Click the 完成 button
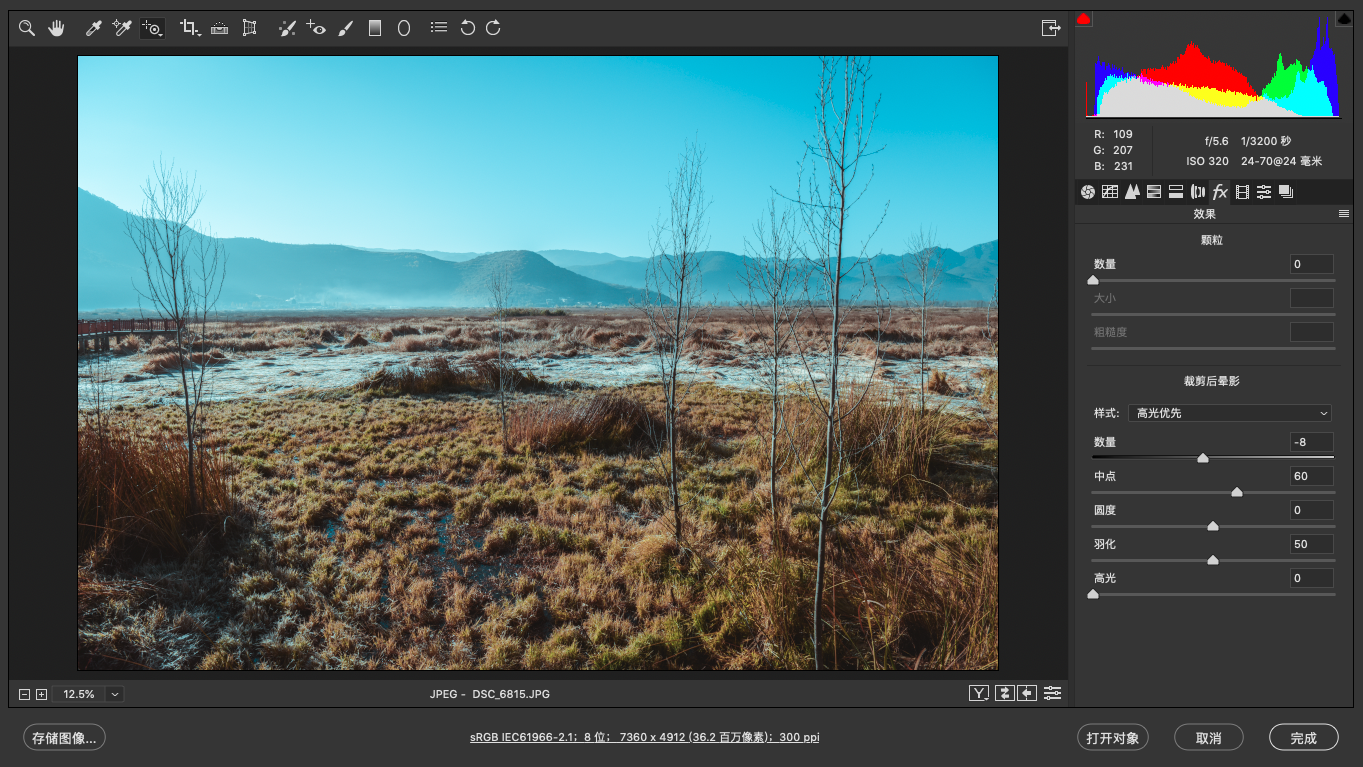The height and width of the screenshot is (767, 1363). [x=1303, y=738]
